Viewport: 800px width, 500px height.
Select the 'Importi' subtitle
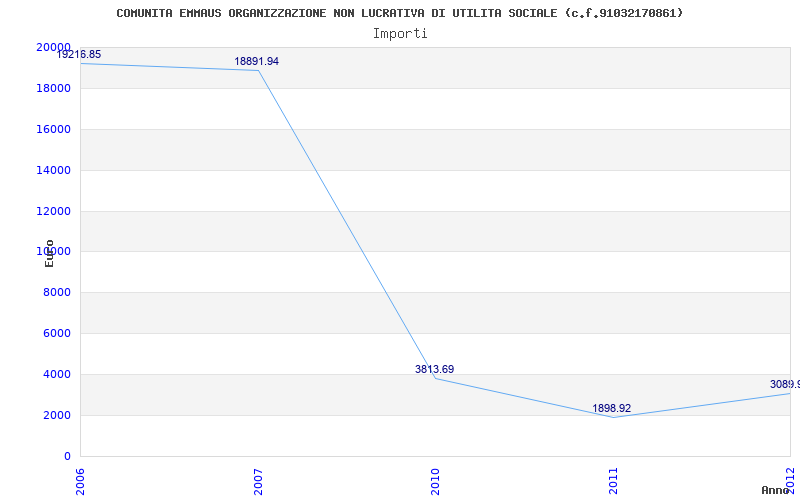pyautogui.click(x=400, y=34)
